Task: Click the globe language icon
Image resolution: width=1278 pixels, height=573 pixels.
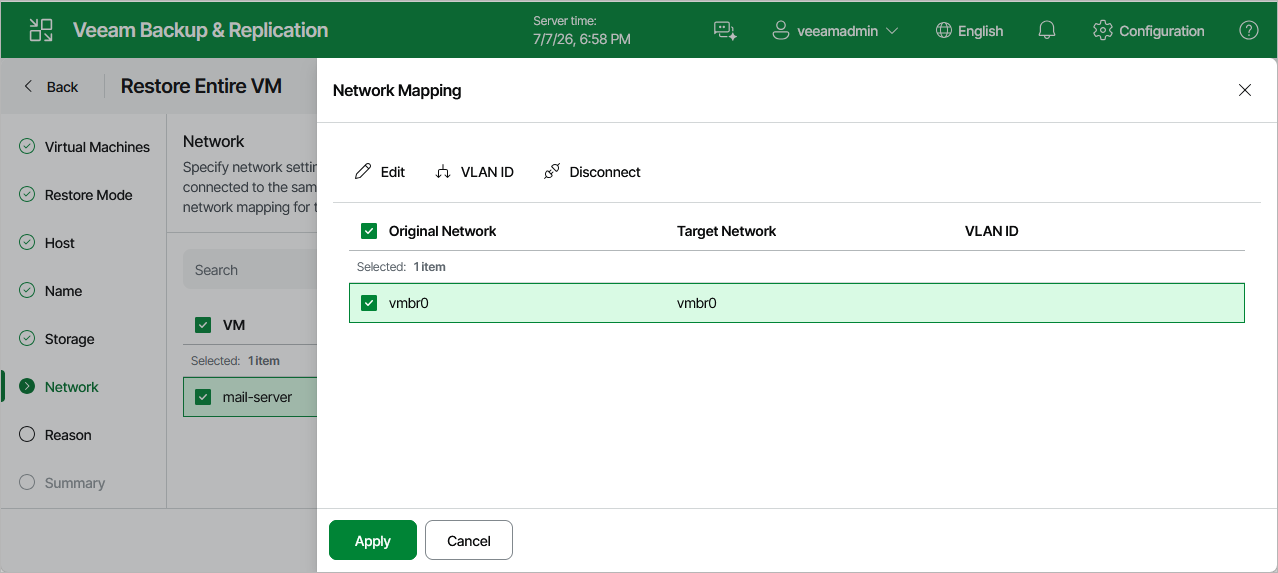Action: point(943,31)
